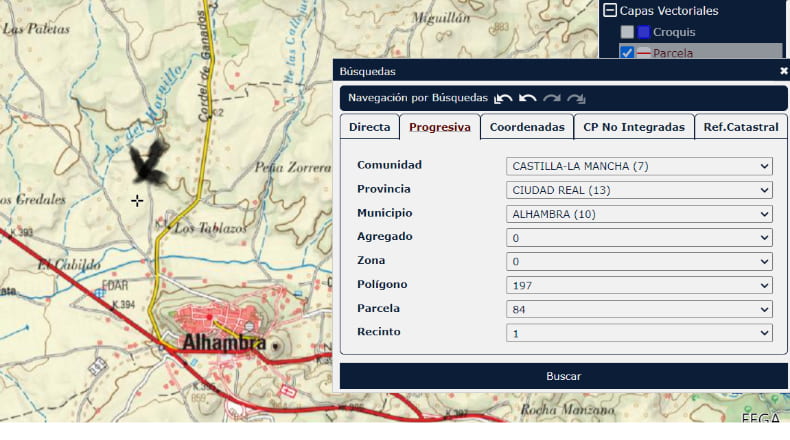Image resolution: width=790 pixels, height=440 pixels.
Task: Open the Recinto dropdown showing 1
Action: click(x=639, y=333)
